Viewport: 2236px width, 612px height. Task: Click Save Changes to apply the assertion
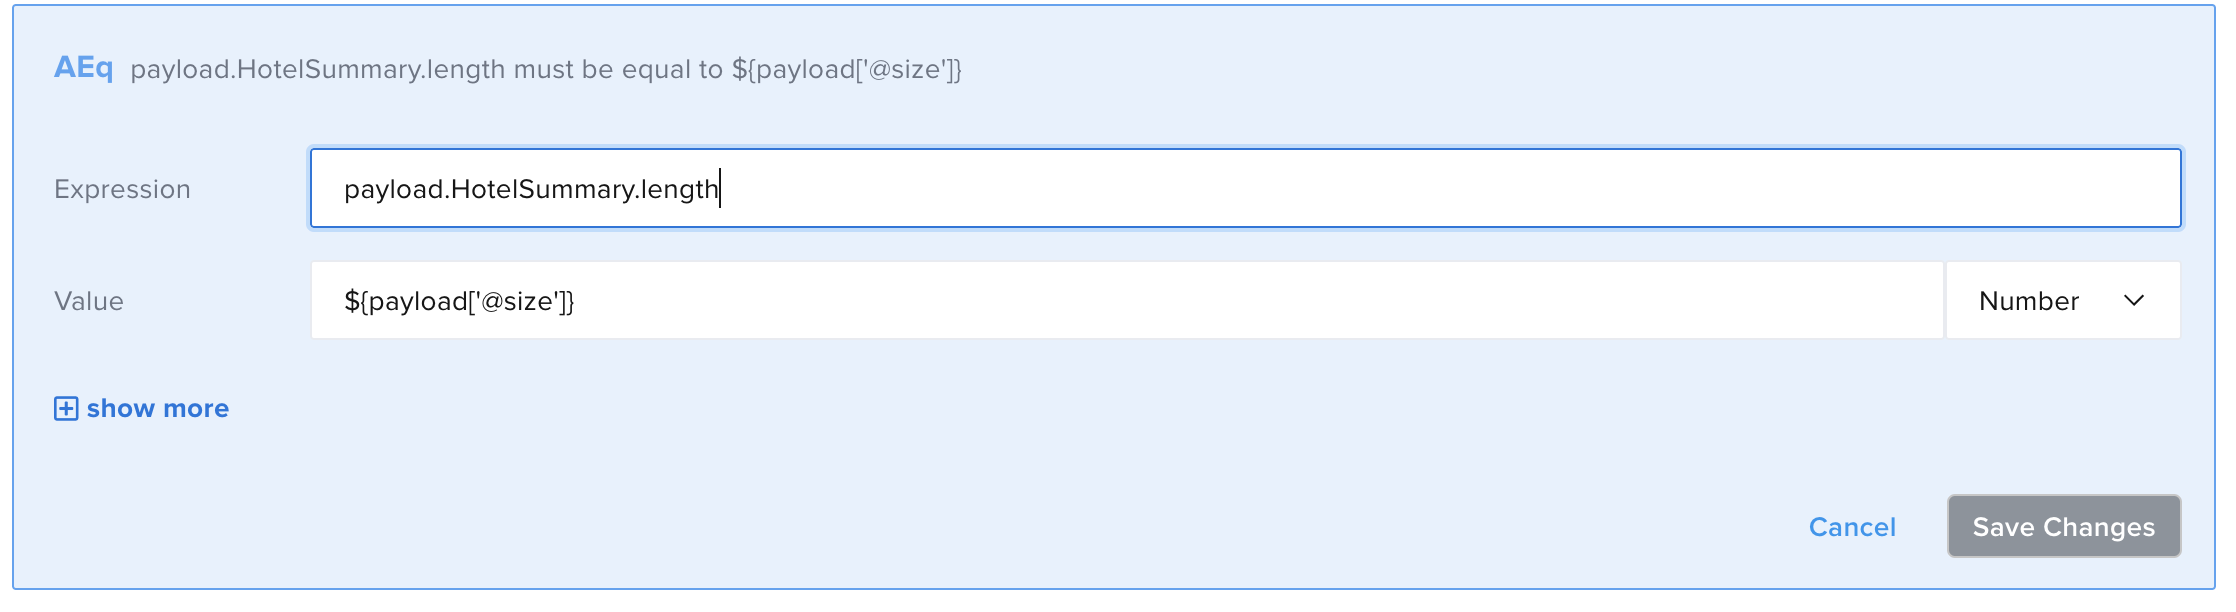[x=2062, y=526]
